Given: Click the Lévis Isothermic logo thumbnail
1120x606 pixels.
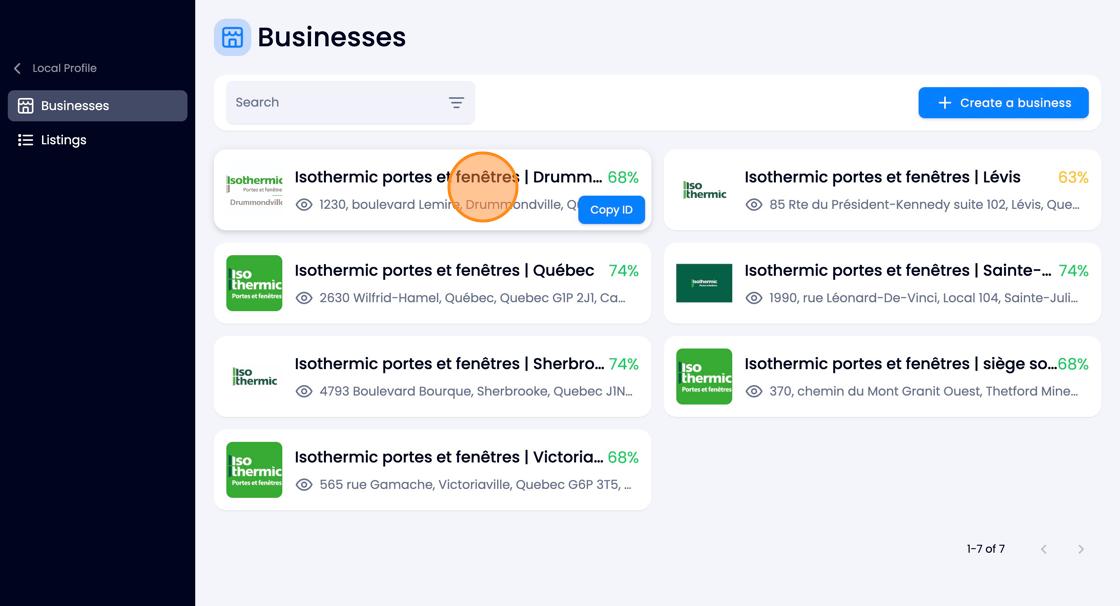Looking at the screenshot, I should tap(704, 190).
